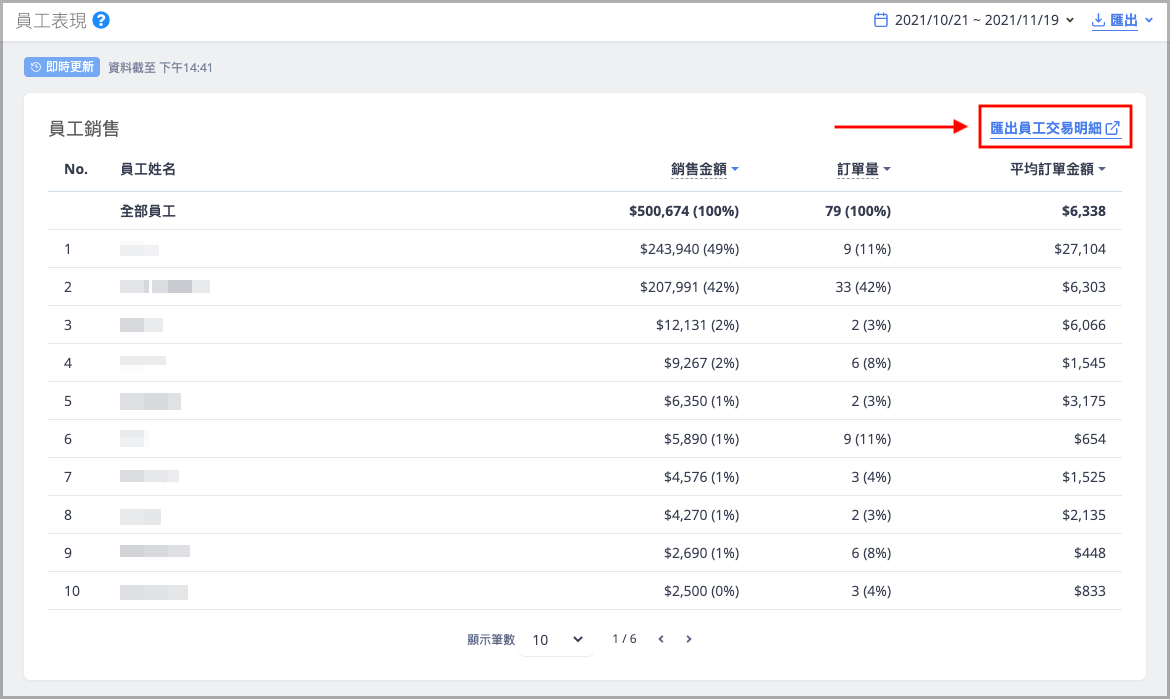Click the 匯出員工交易明細 link

pyautogui.click(x=1045, y=128)
